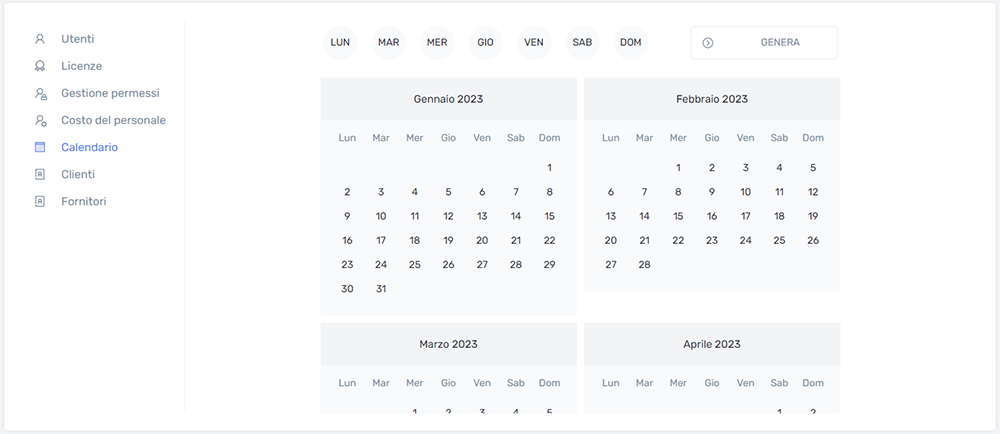This screenshot has height=434, width=1000.
Task: Select day 17 in Gennaio 2023
Action: 381,240
